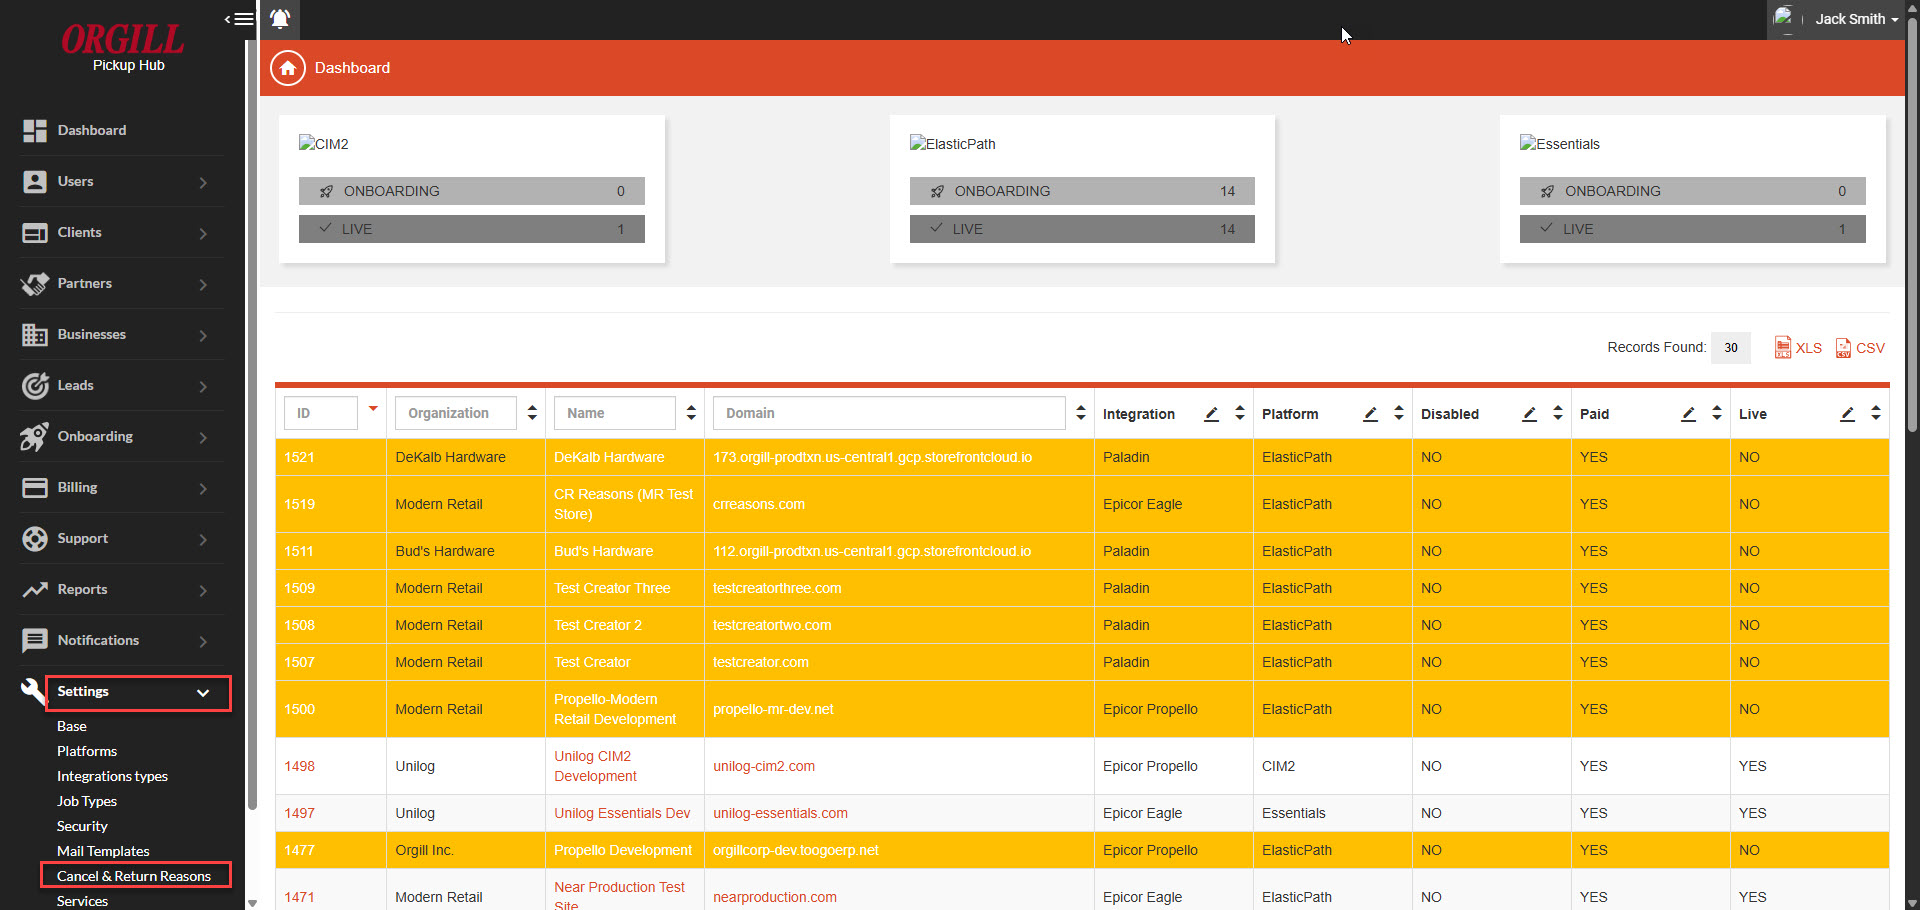Screen dimensions: 1920x910
Task: Edit the Paid column filter
Action: [x=1688, y=414]
